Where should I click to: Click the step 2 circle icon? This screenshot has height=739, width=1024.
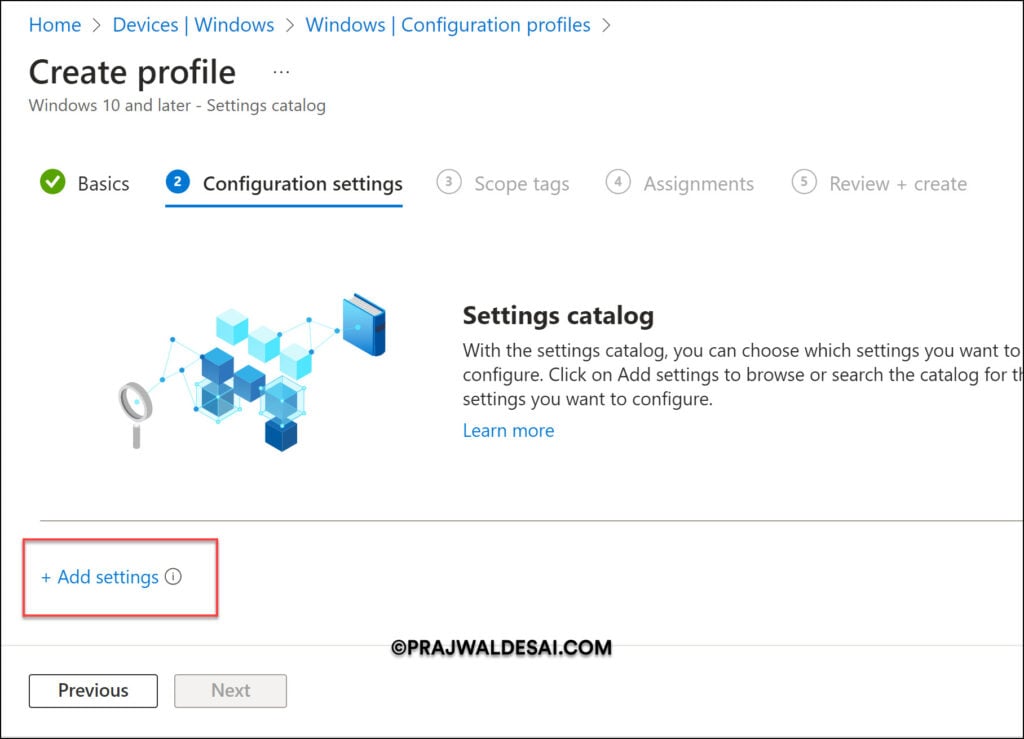pos(178,182)
